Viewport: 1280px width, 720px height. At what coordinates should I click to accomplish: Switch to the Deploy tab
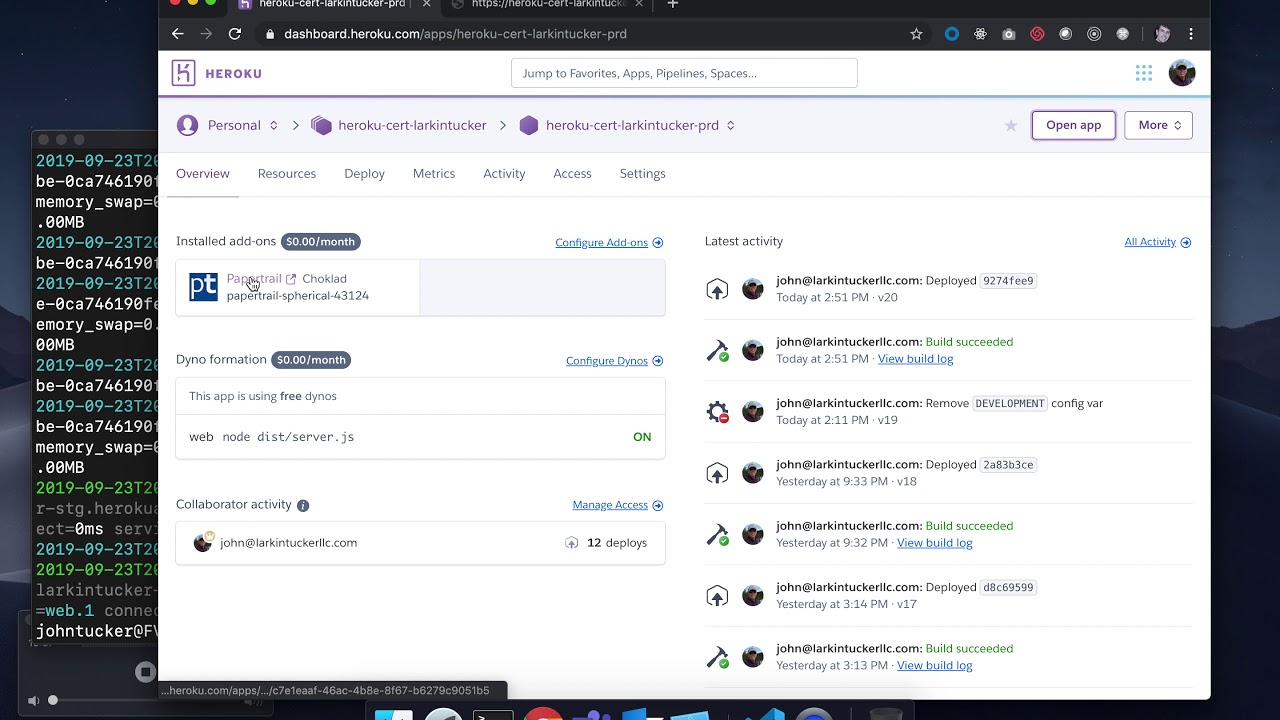[364, 174]
